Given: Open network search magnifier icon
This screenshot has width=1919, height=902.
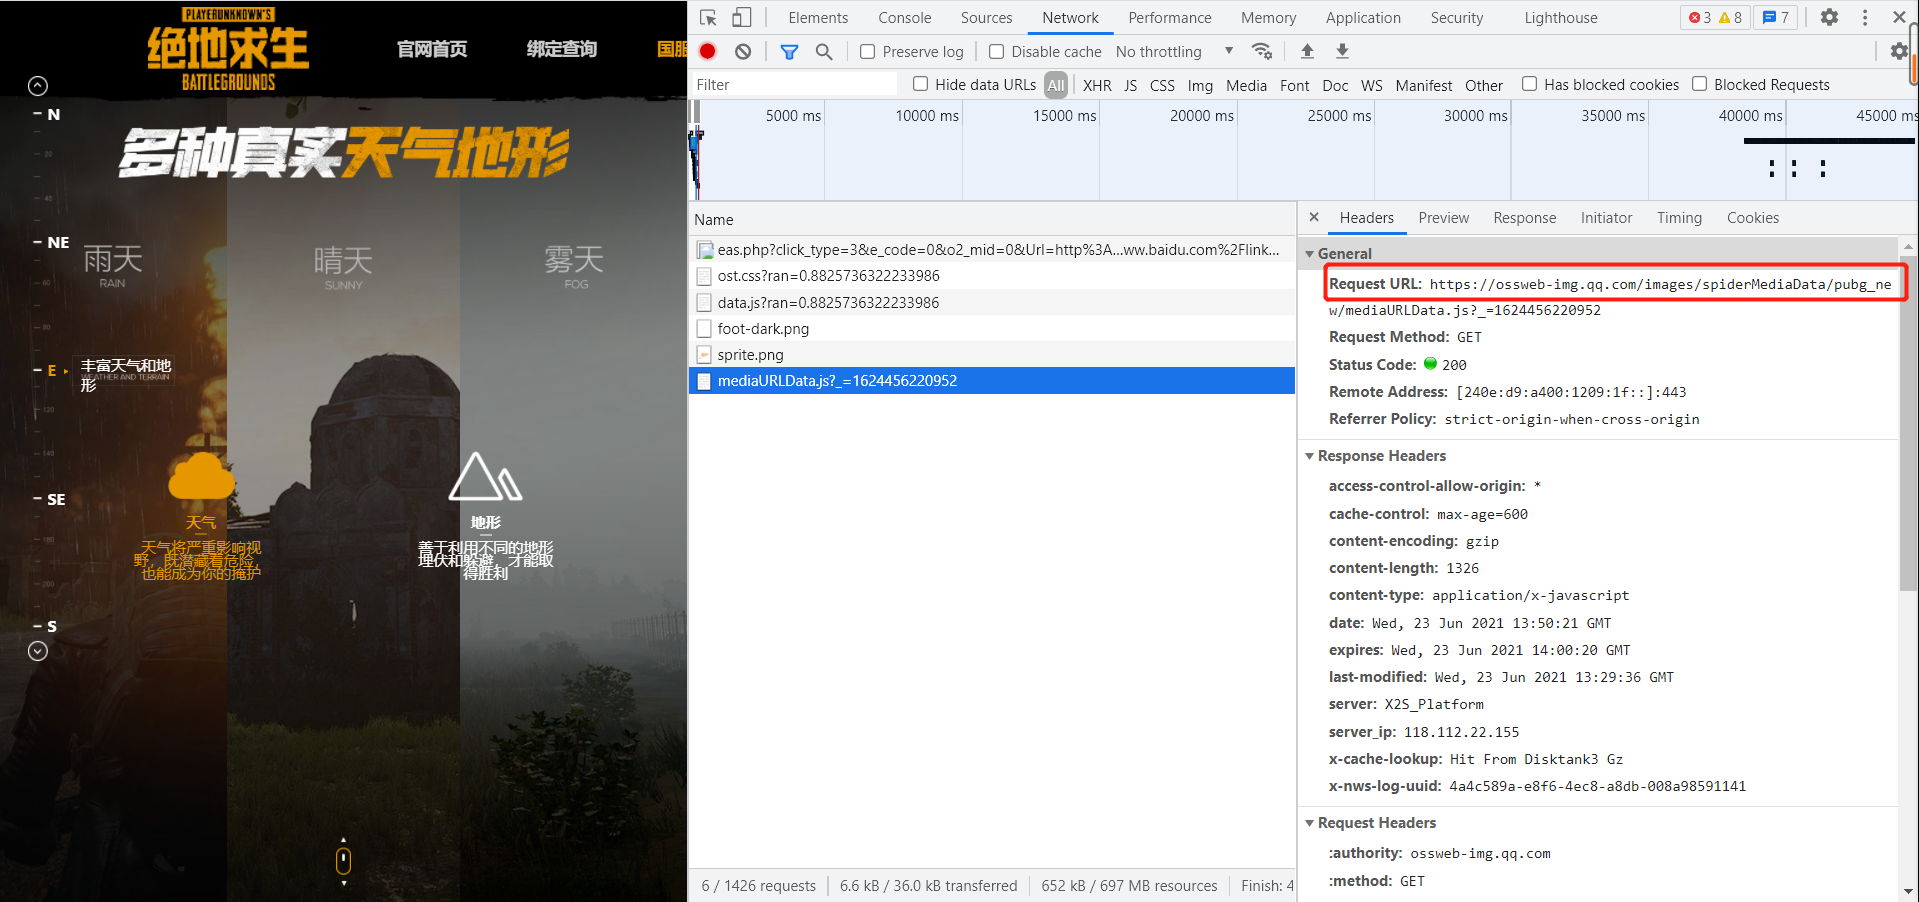Looking at the screenshot, I should click(x=824, y=51).
